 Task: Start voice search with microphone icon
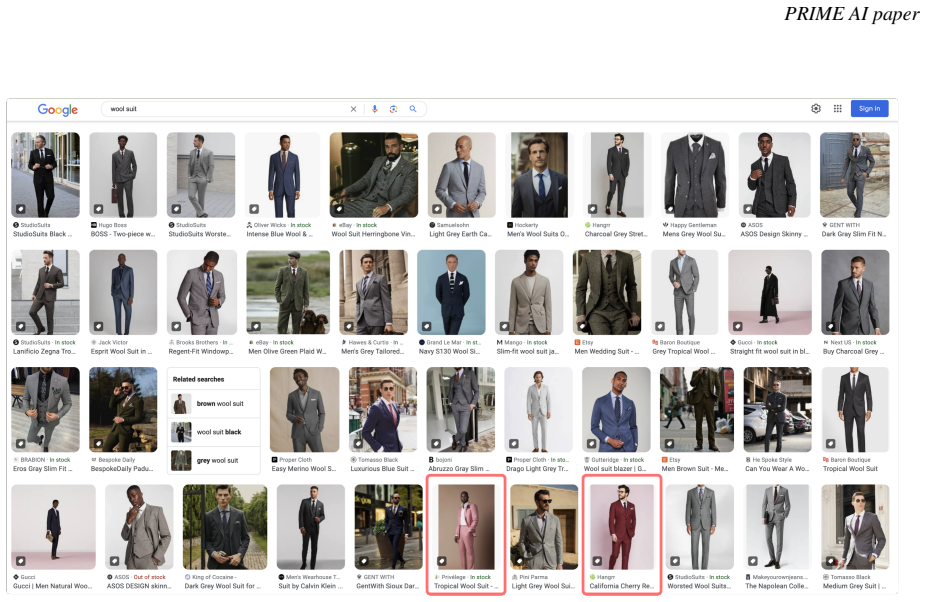(x=374, y=109)
